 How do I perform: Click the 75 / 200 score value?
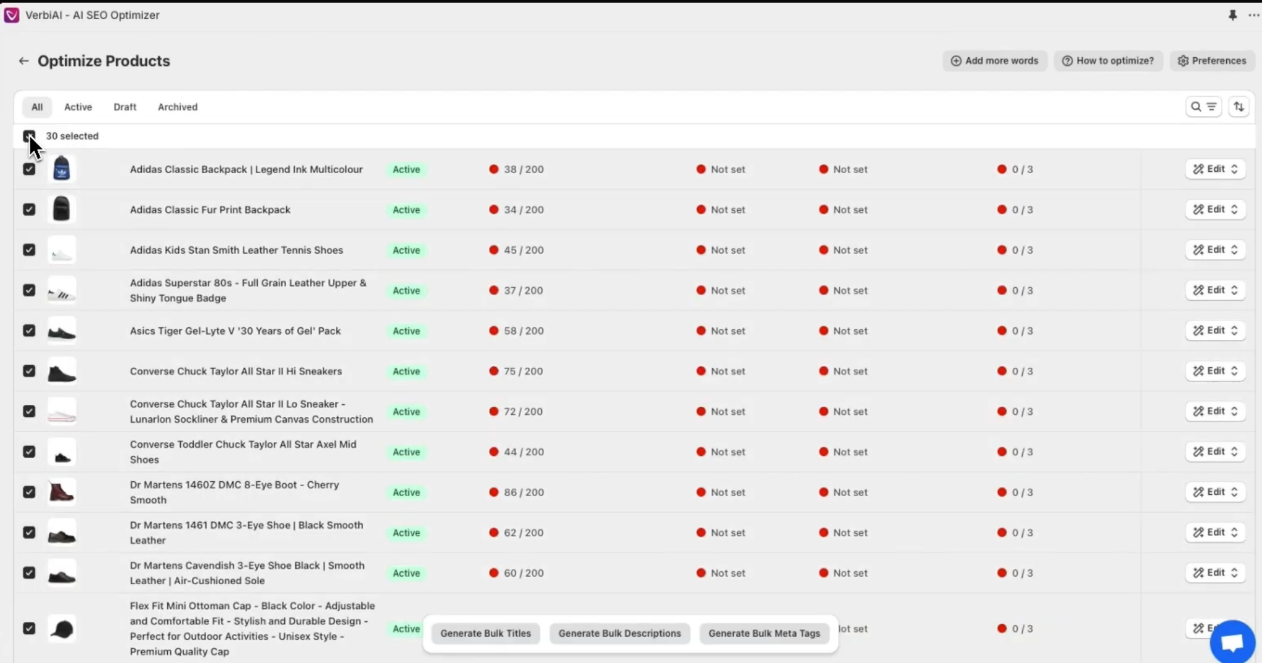[524, 371]
